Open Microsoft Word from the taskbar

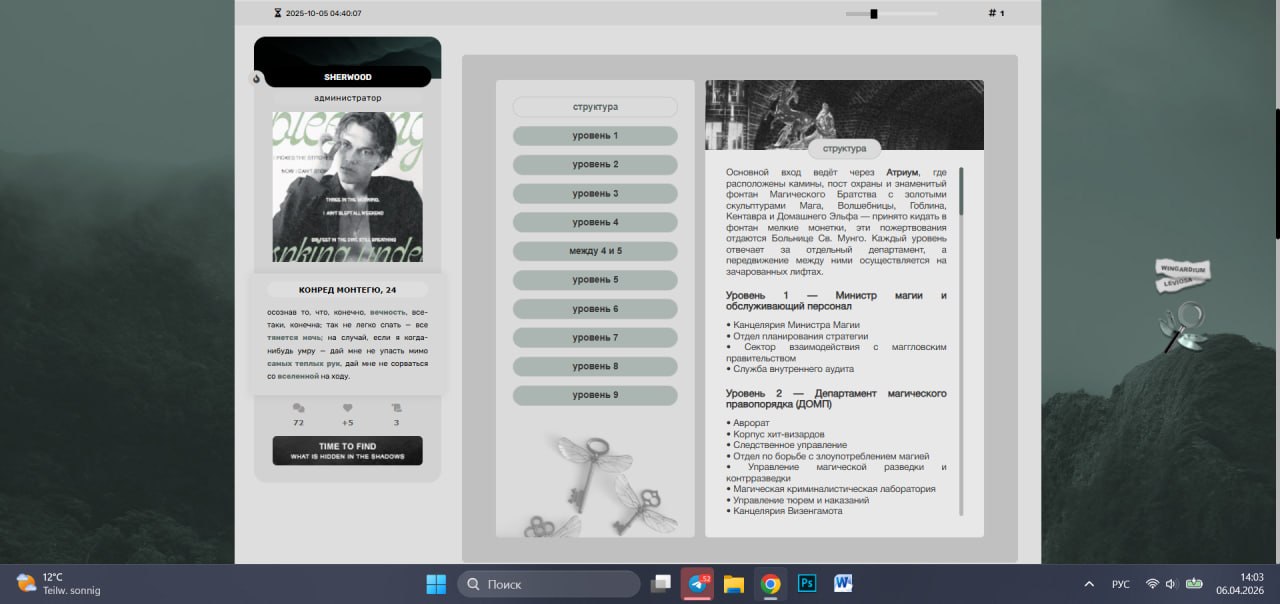coord(841,583)
